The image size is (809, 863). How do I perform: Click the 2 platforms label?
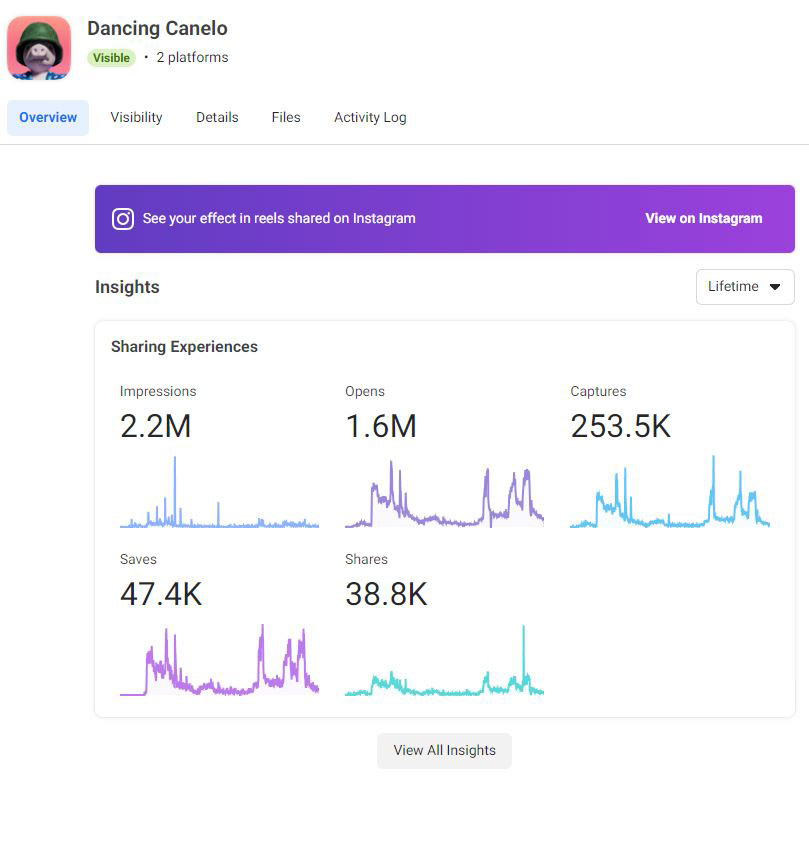(x=192, y=58)
